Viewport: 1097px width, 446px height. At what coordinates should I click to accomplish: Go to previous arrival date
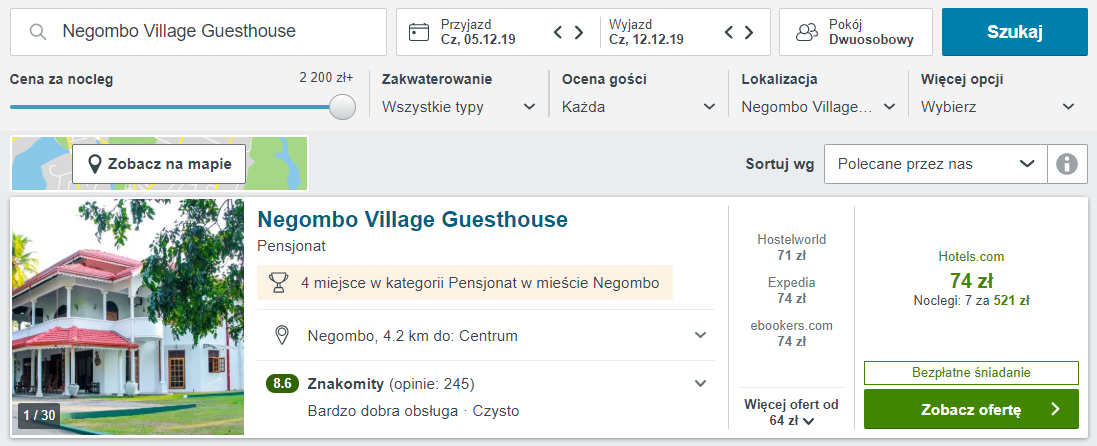click(x=559, y=32)
